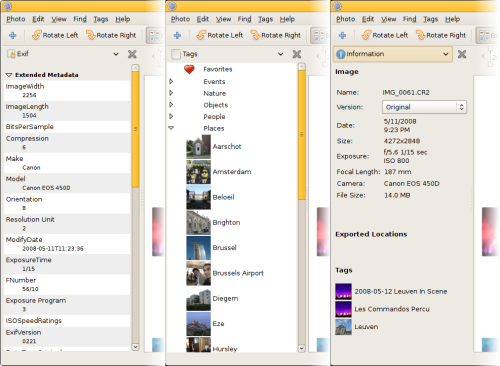Select the Orientation metadata row
The height and width of the screenshot is (366, 500).
(67, 204)
